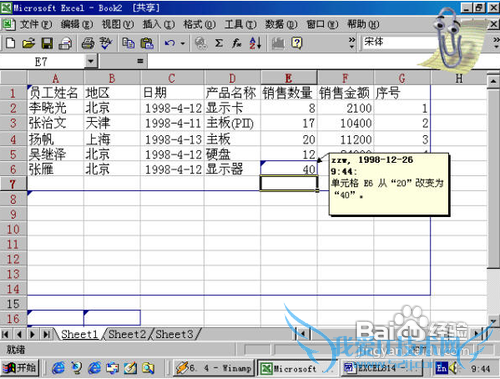The height and width of the screenshot is (379, 500).
Task: Open the Paste Function fx icon
Action: pos(237,43)
